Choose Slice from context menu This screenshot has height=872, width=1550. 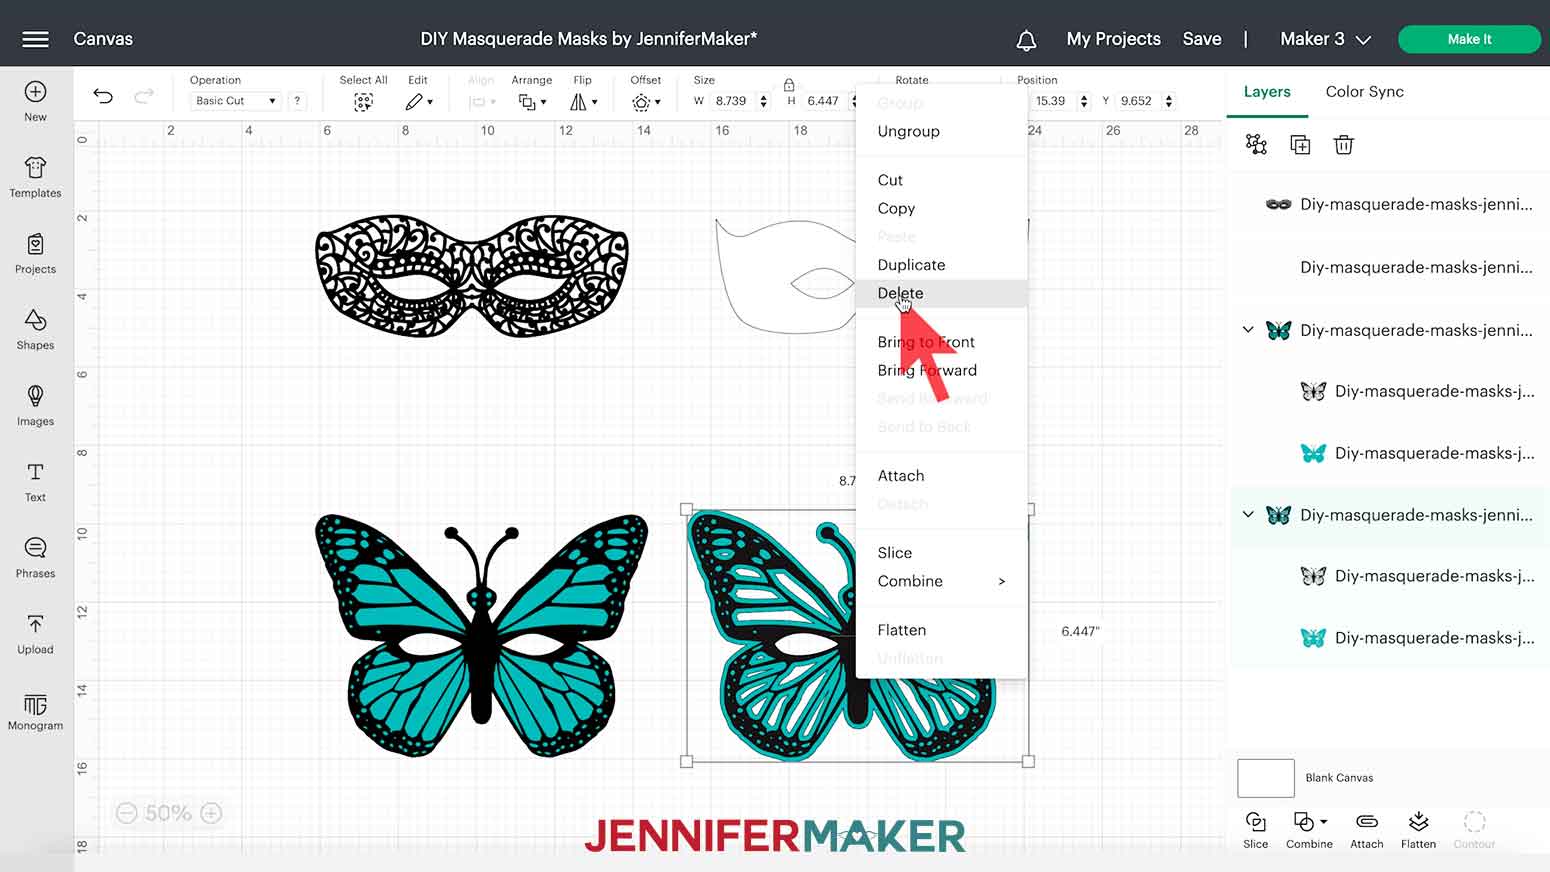(x=894, y=553)
